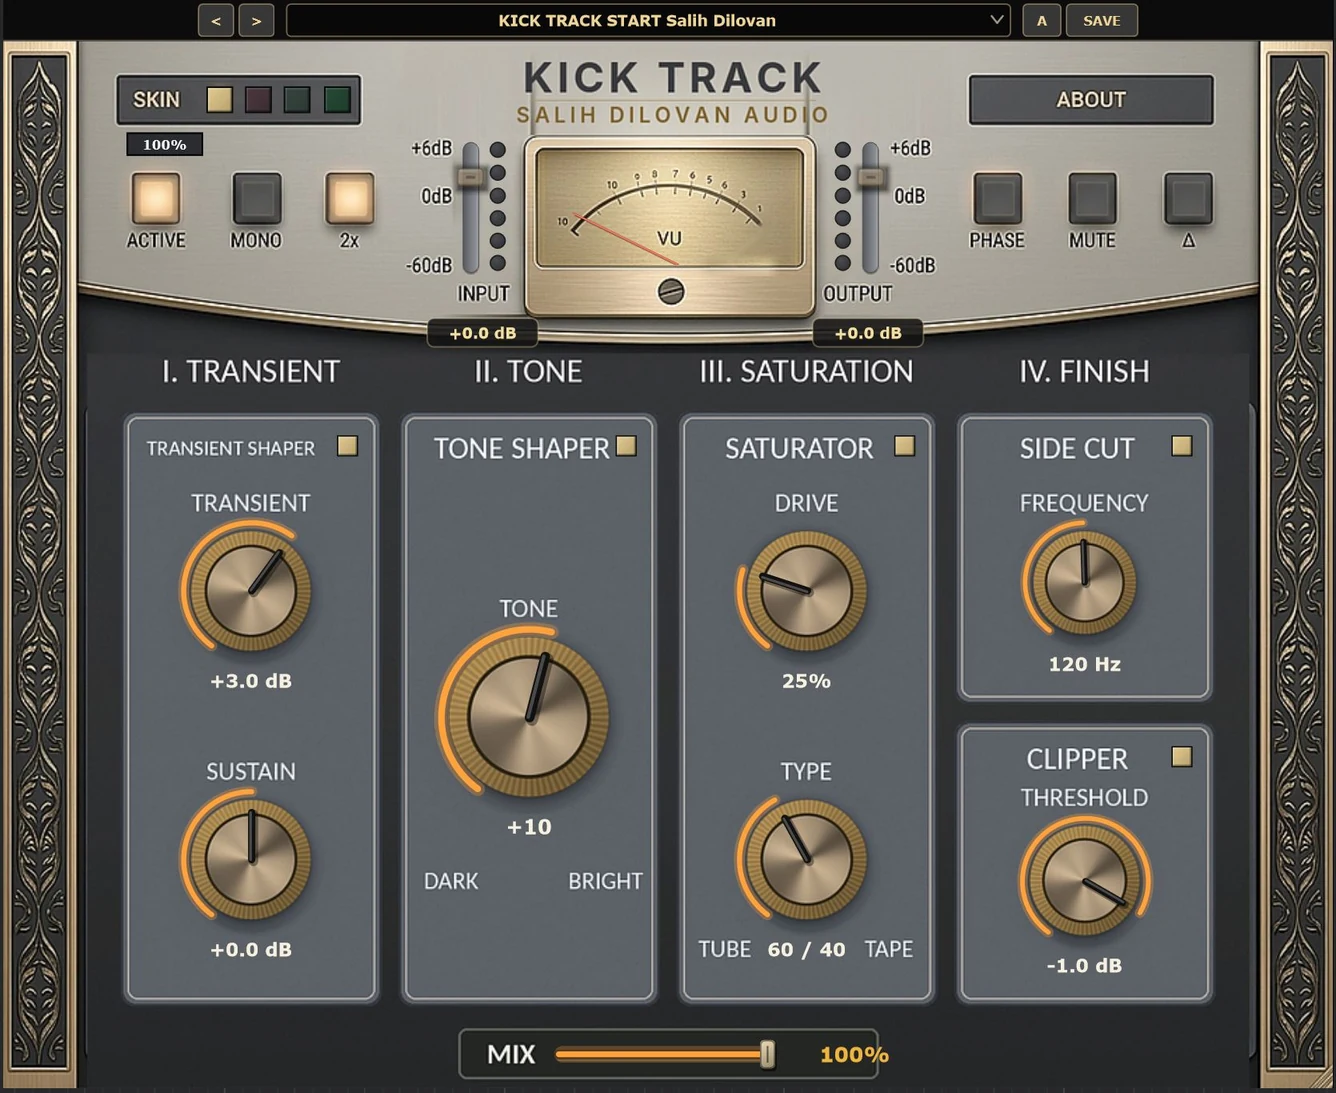Click the saturator DRIVE knob

806,591
